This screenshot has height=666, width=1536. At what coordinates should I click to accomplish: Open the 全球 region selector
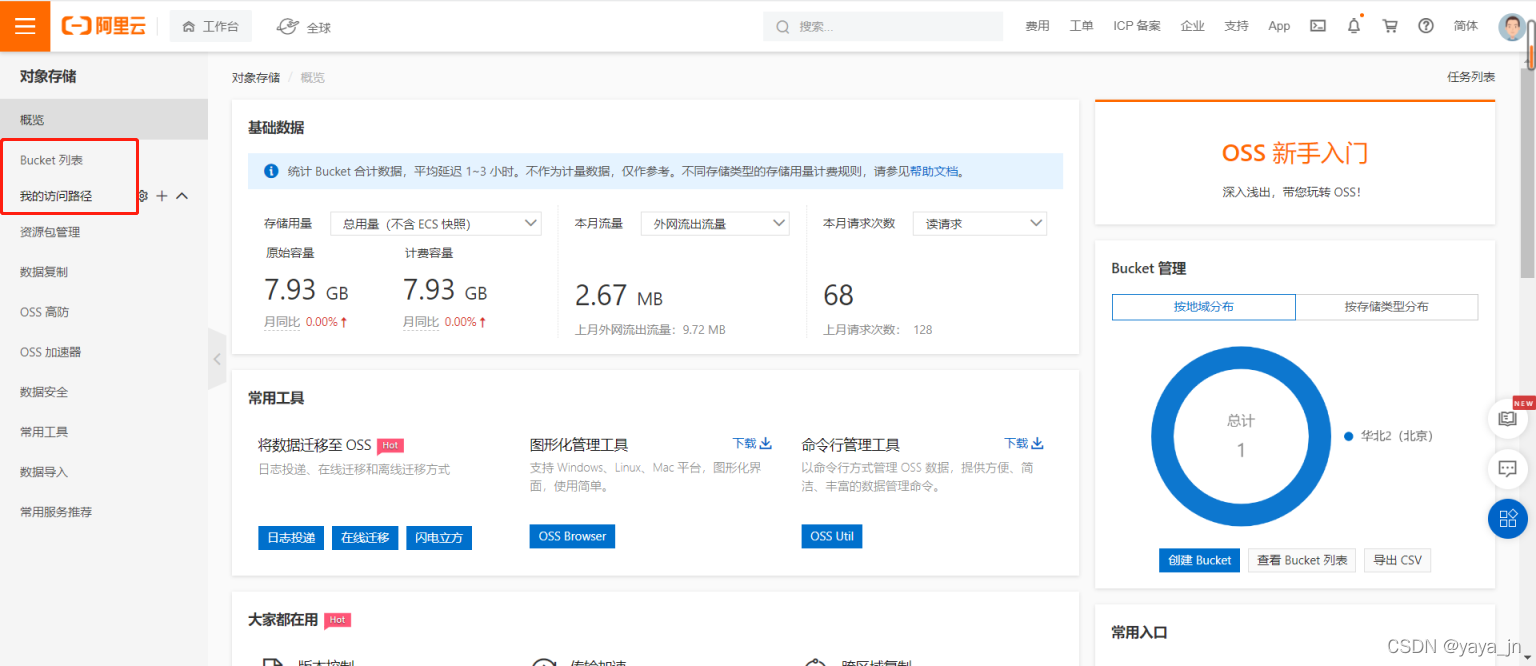303,27
